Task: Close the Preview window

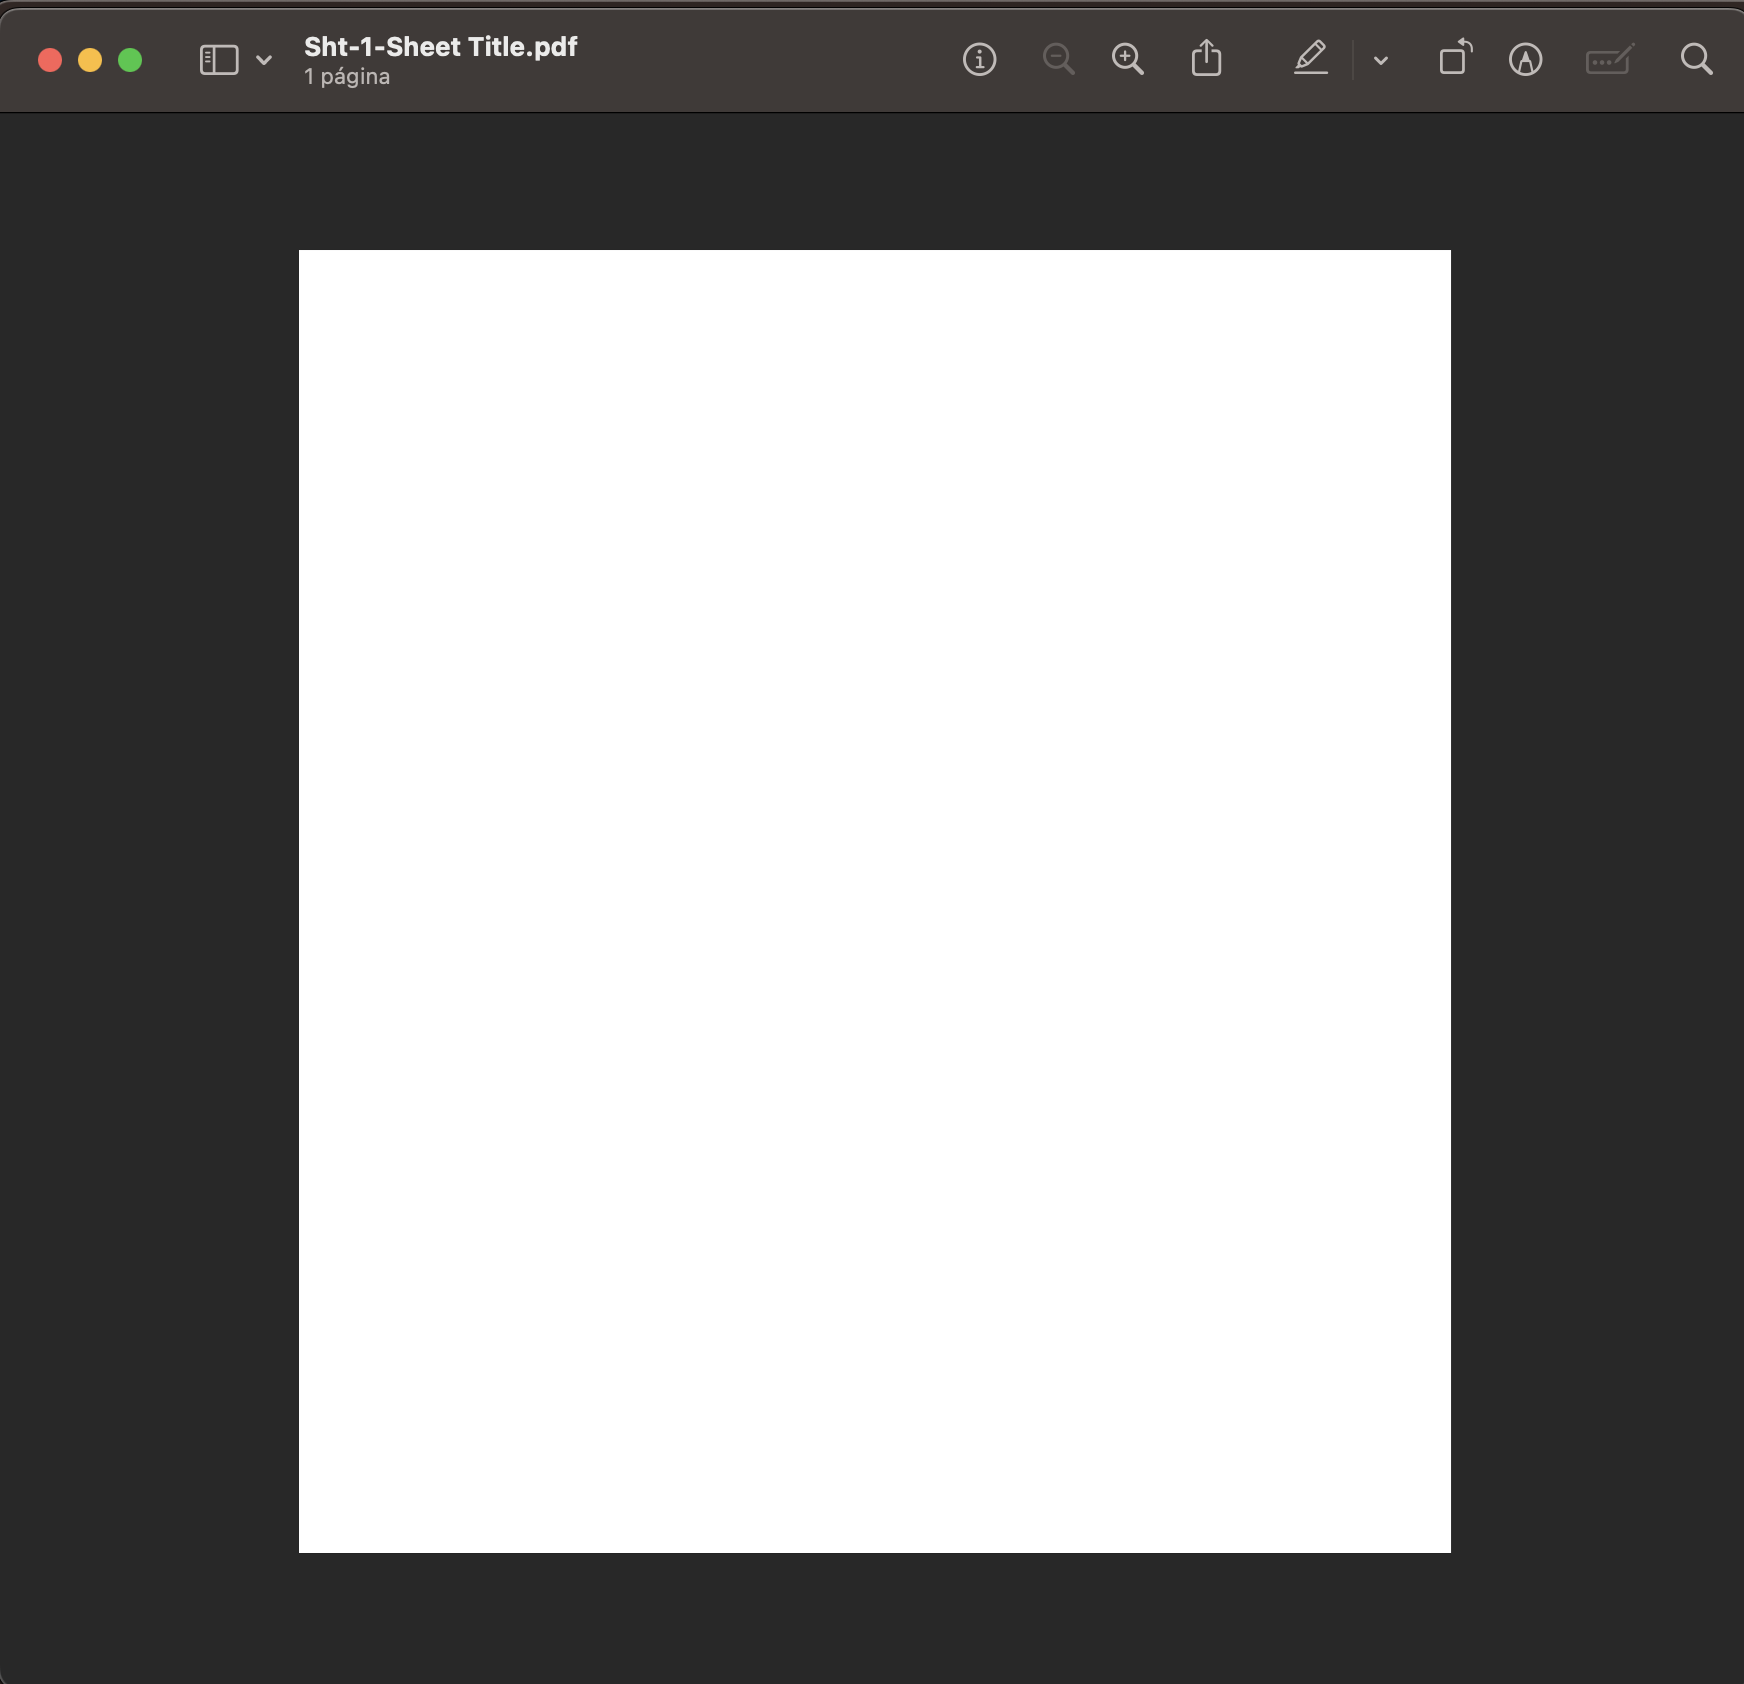Action: coord(50,61)
